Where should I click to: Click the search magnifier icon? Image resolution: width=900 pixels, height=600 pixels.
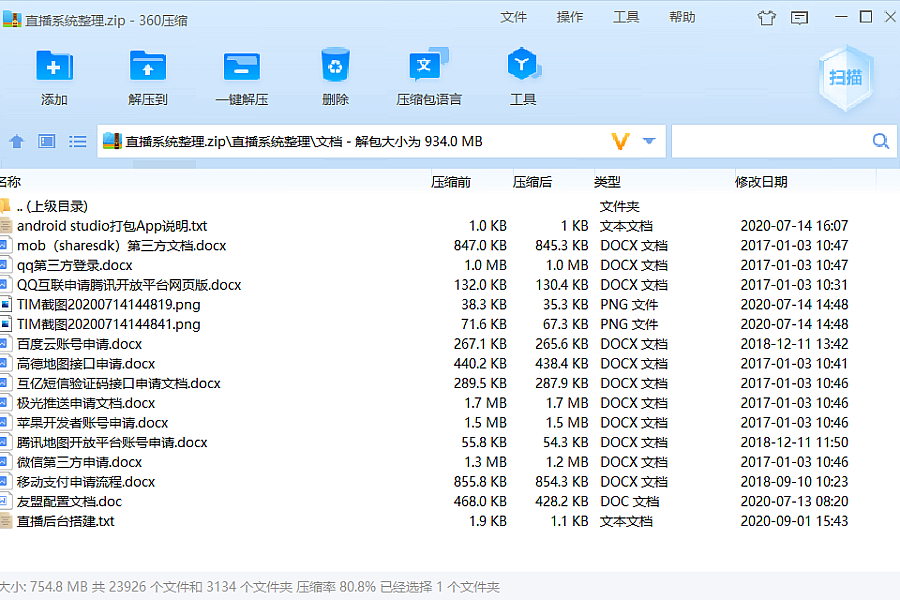tap(880, 141)
